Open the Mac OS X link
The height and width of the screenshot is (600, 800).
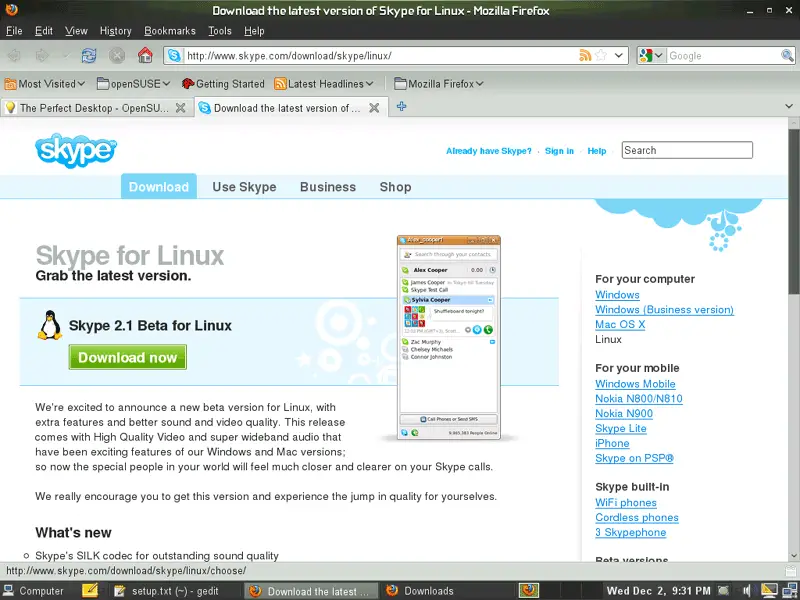click(620, 324)
